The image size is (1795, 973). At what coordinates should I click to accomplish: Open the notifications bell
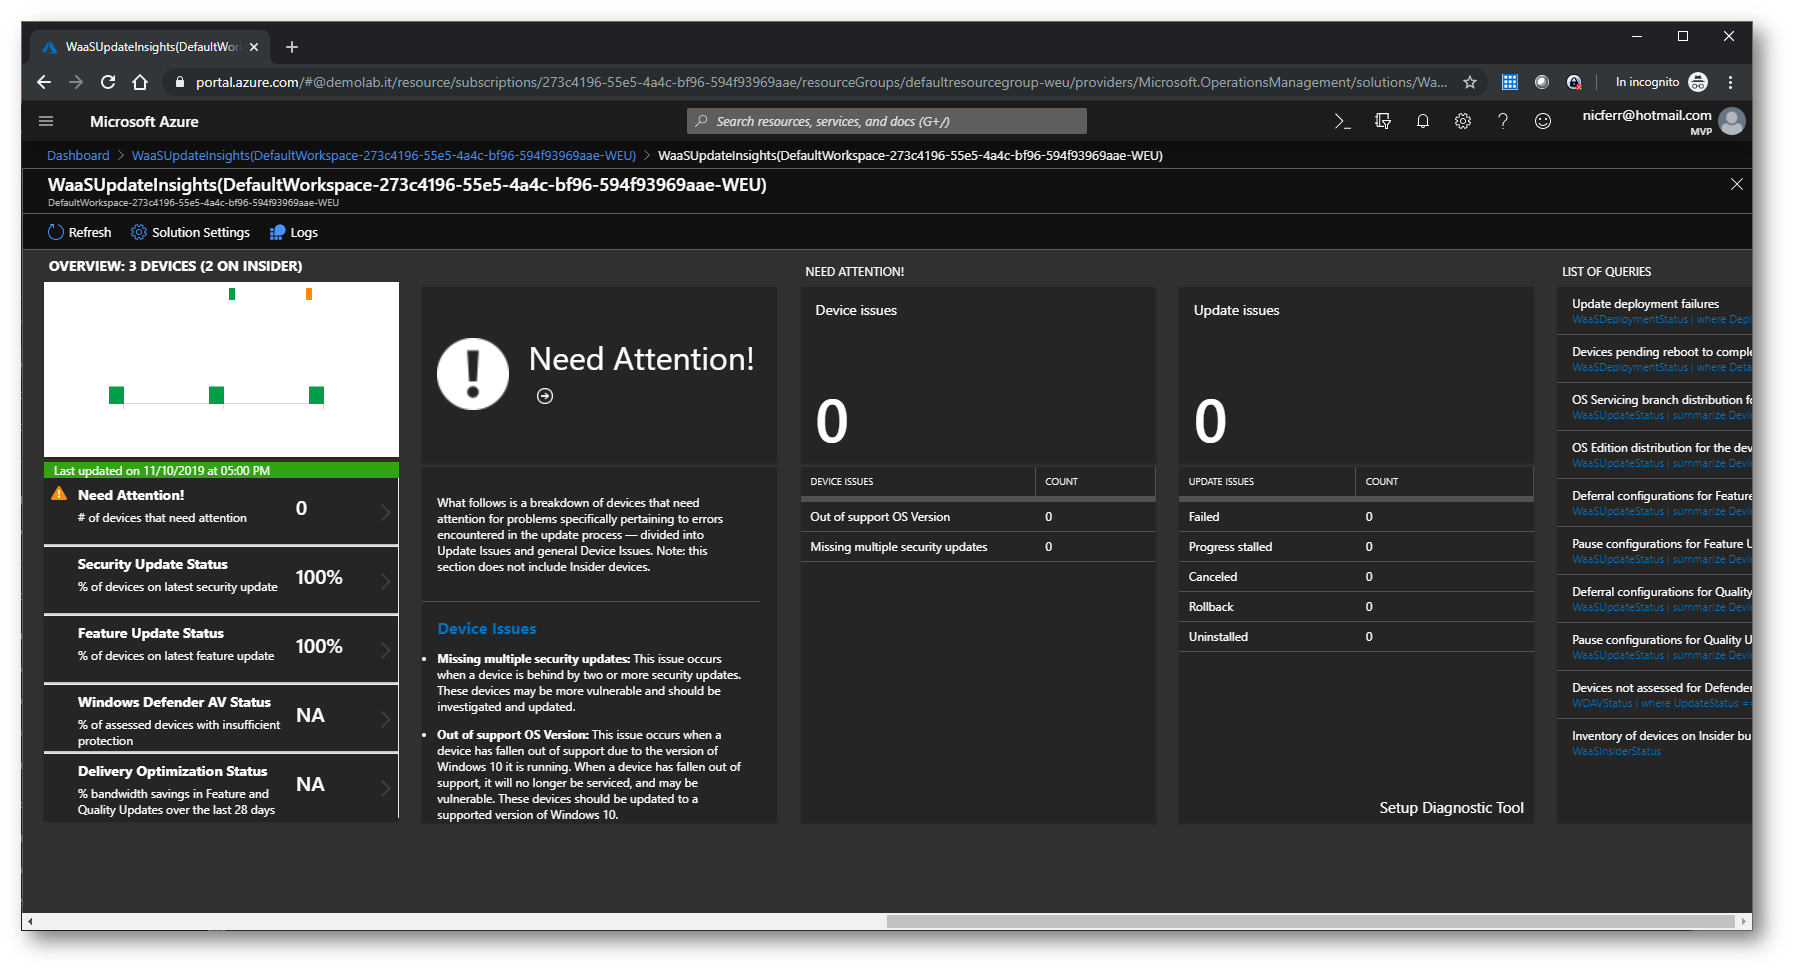[1422, 121]
